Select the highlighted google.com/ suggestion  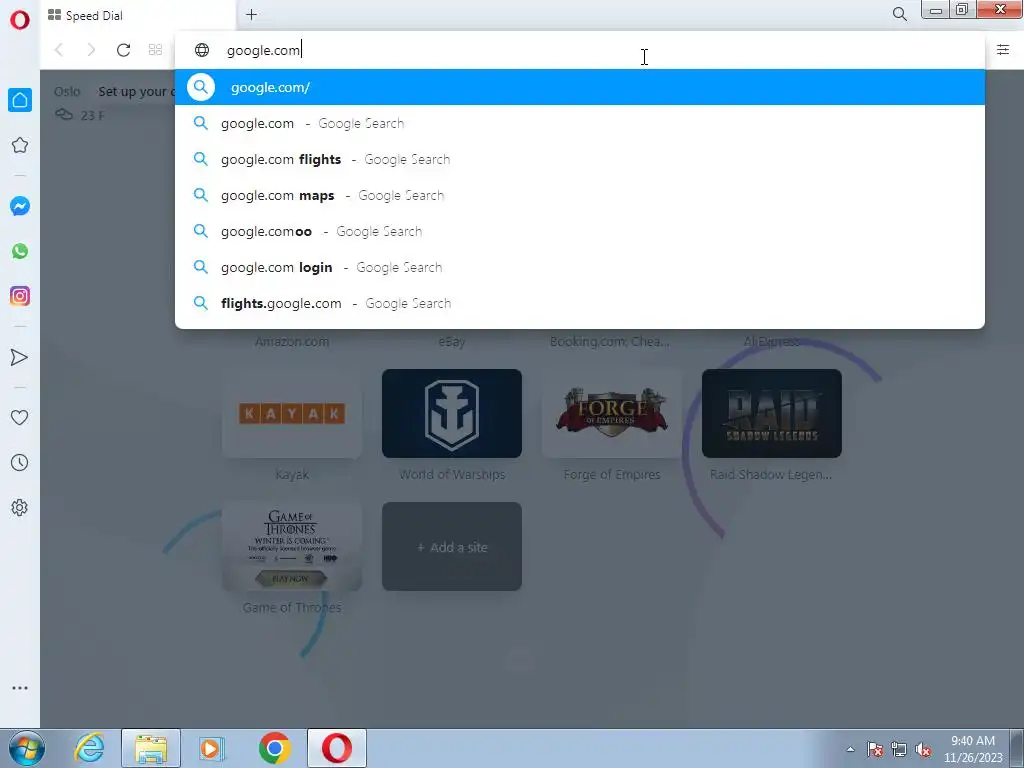point(580,87)
